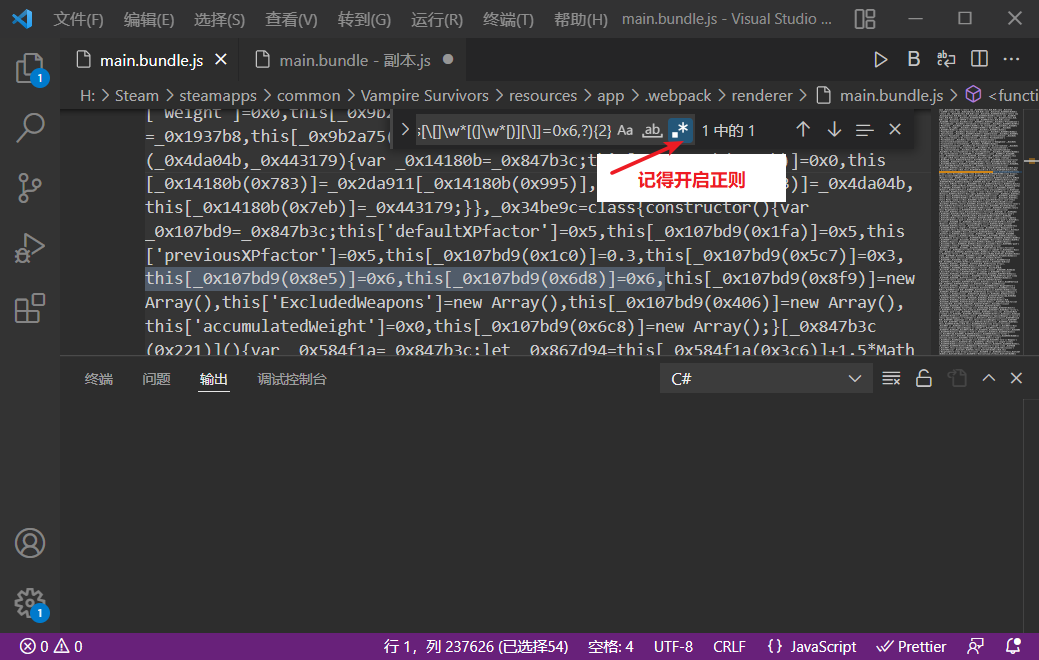
Task: Click the Run play icon in editor toolbar
Action: pyautogui.click(x=880, y=60)
